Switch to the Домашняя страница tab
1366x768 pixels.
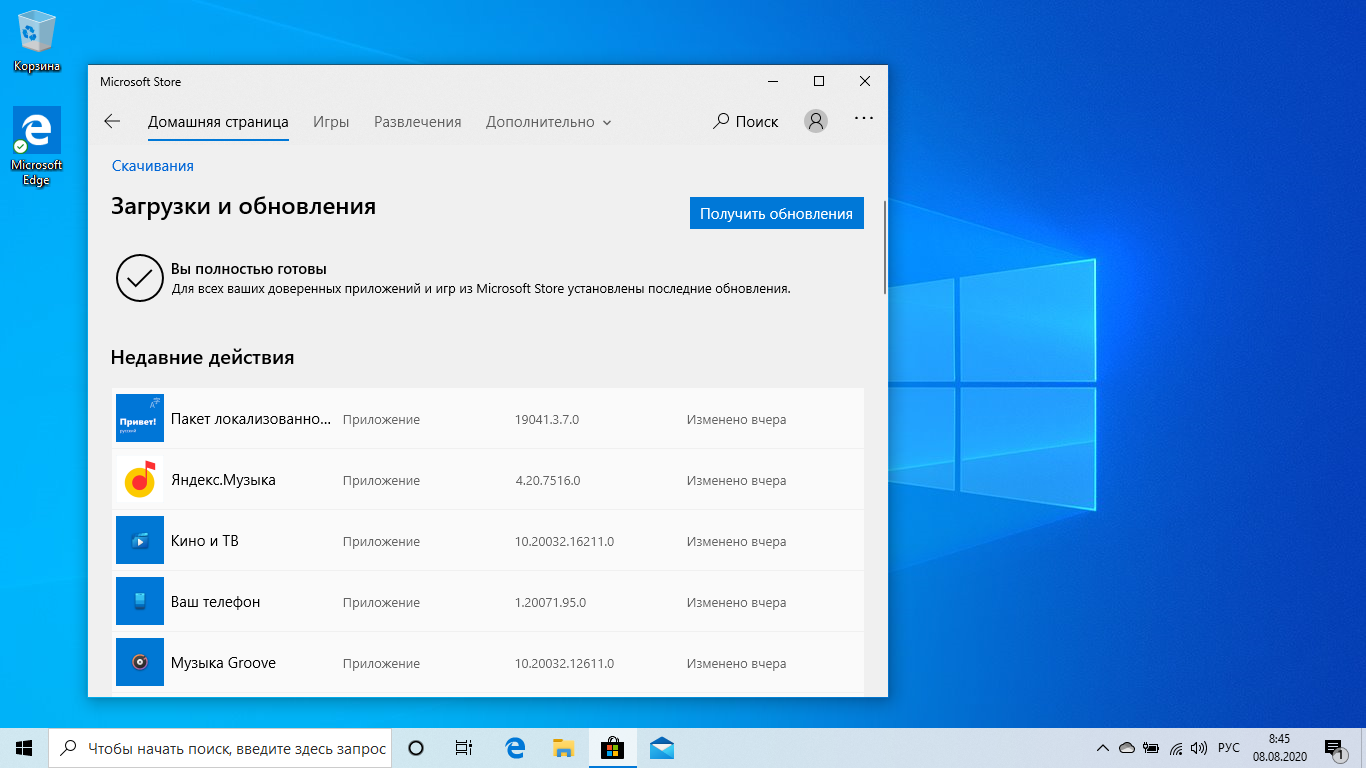click(x=218, y=122)
